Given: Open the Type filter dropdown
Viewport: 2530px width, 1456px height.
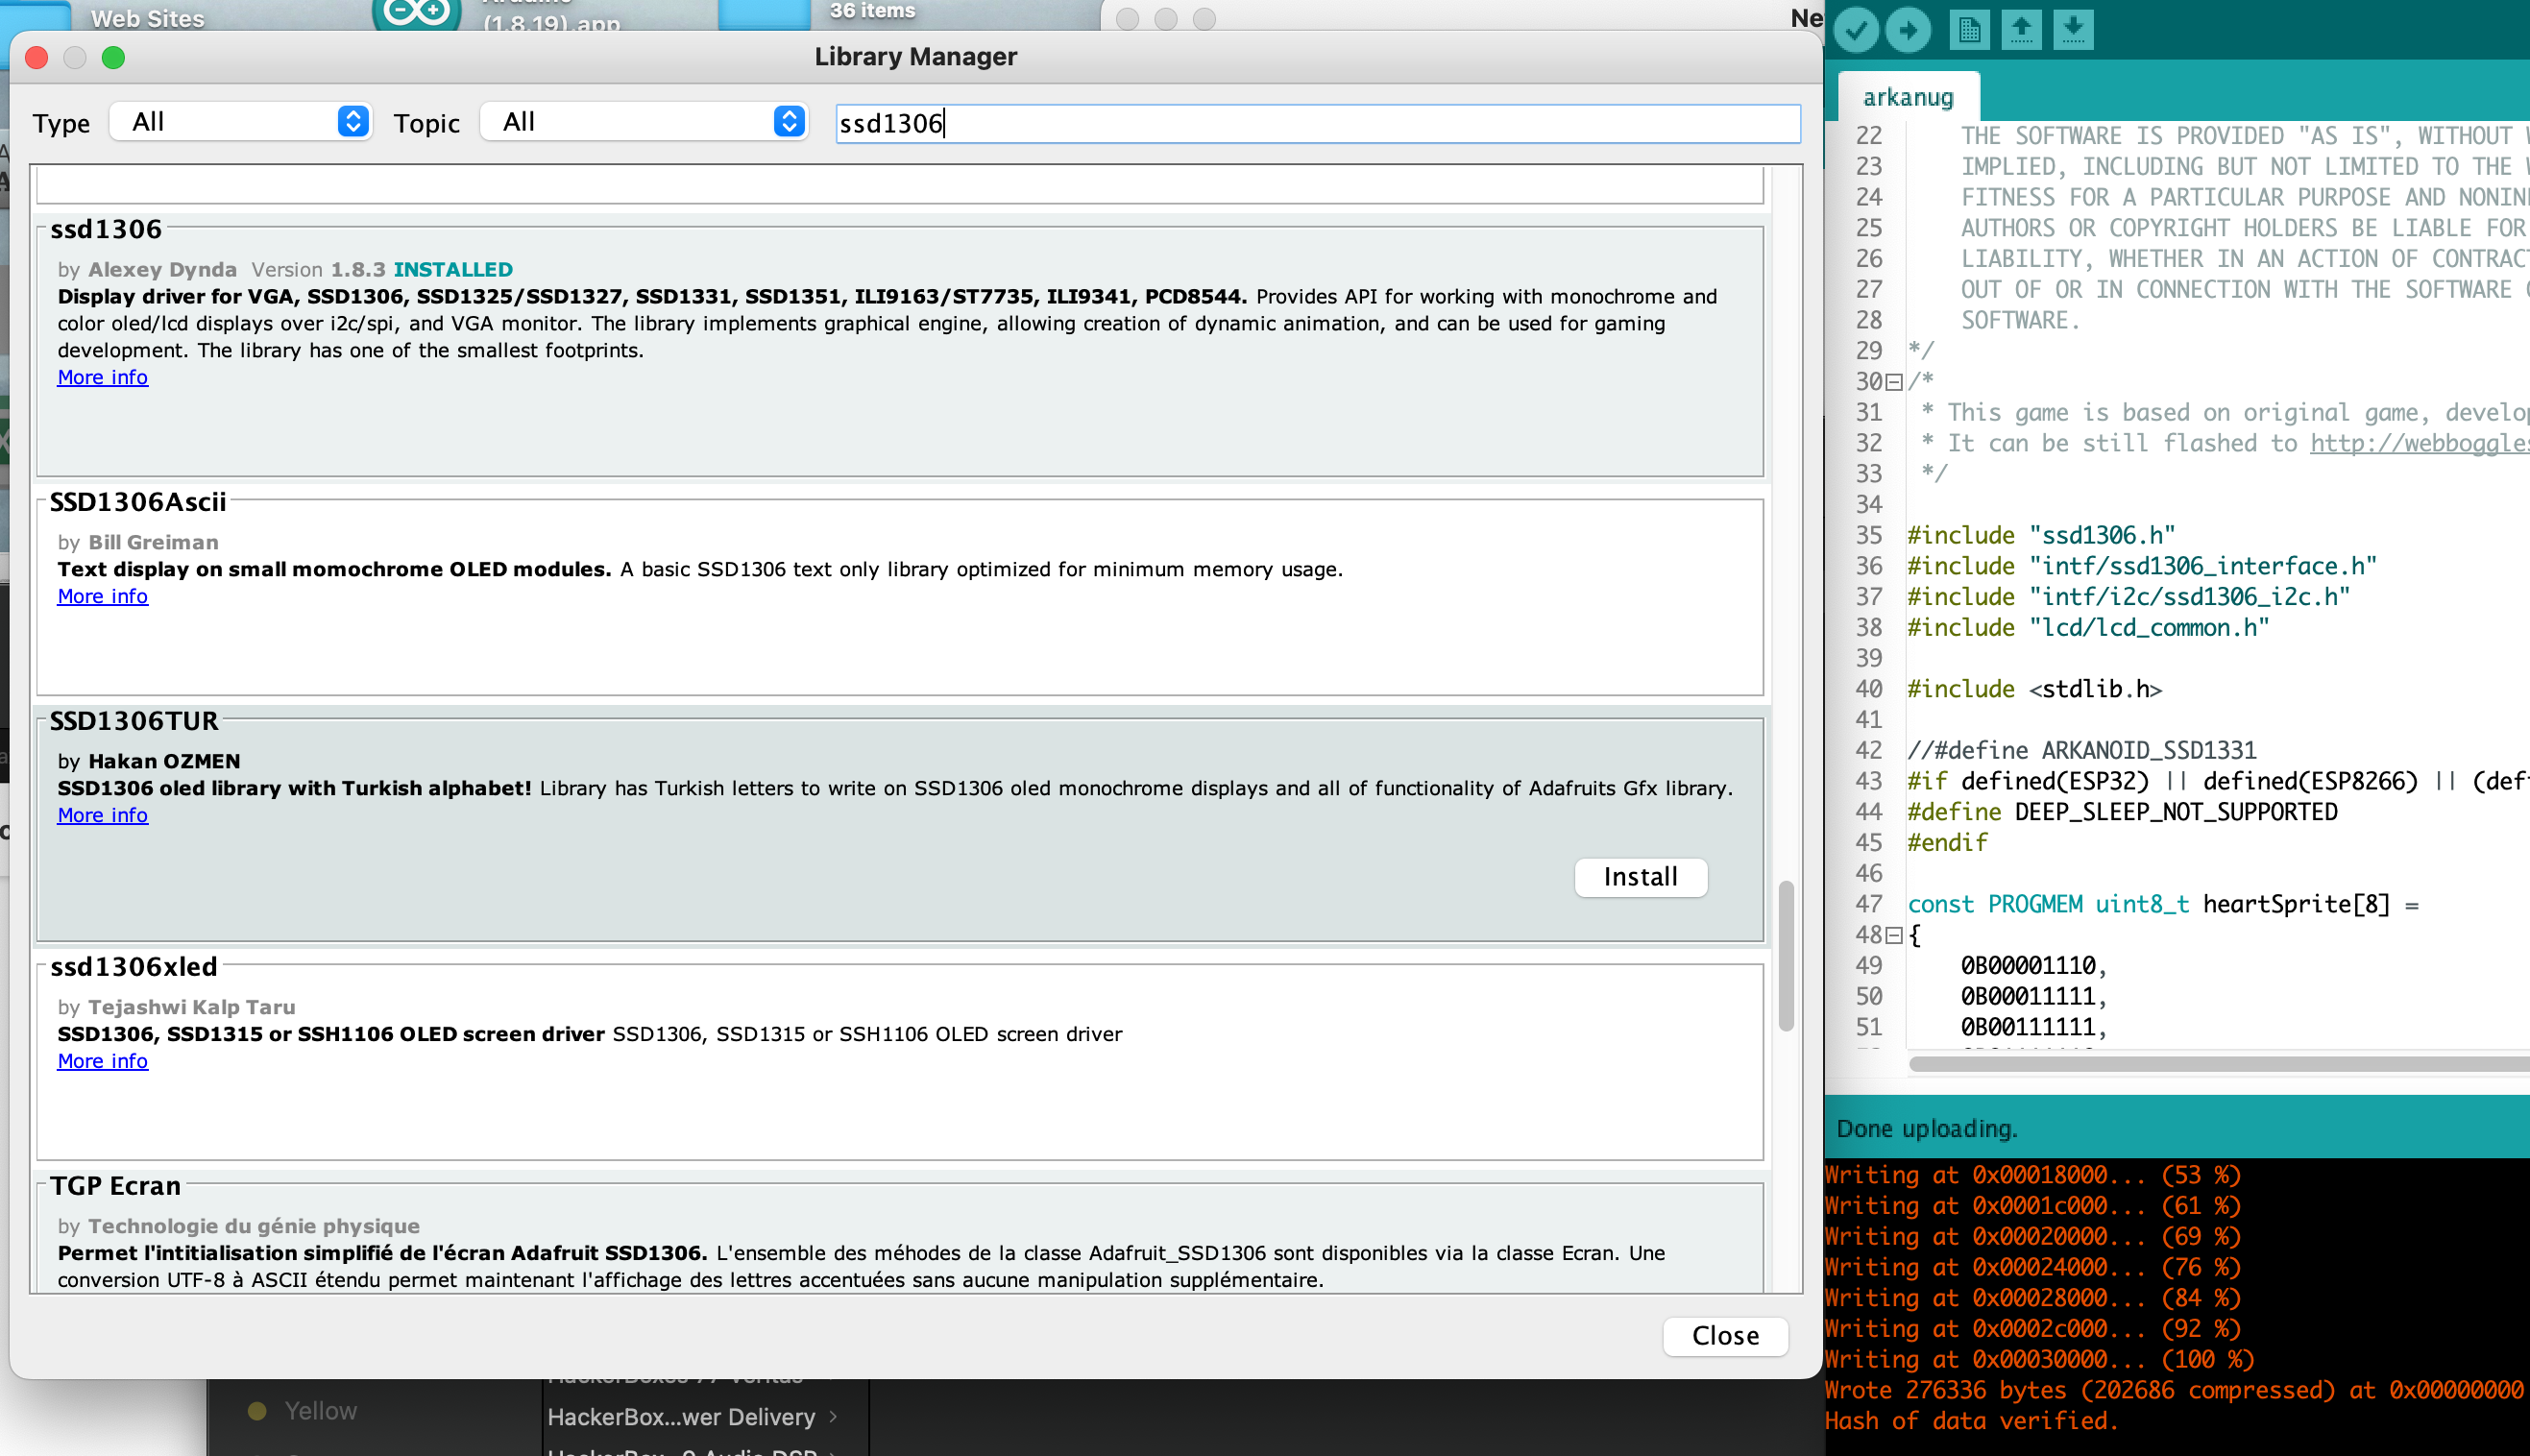Looking at the screenshot, I should click(x=241, y=122).
